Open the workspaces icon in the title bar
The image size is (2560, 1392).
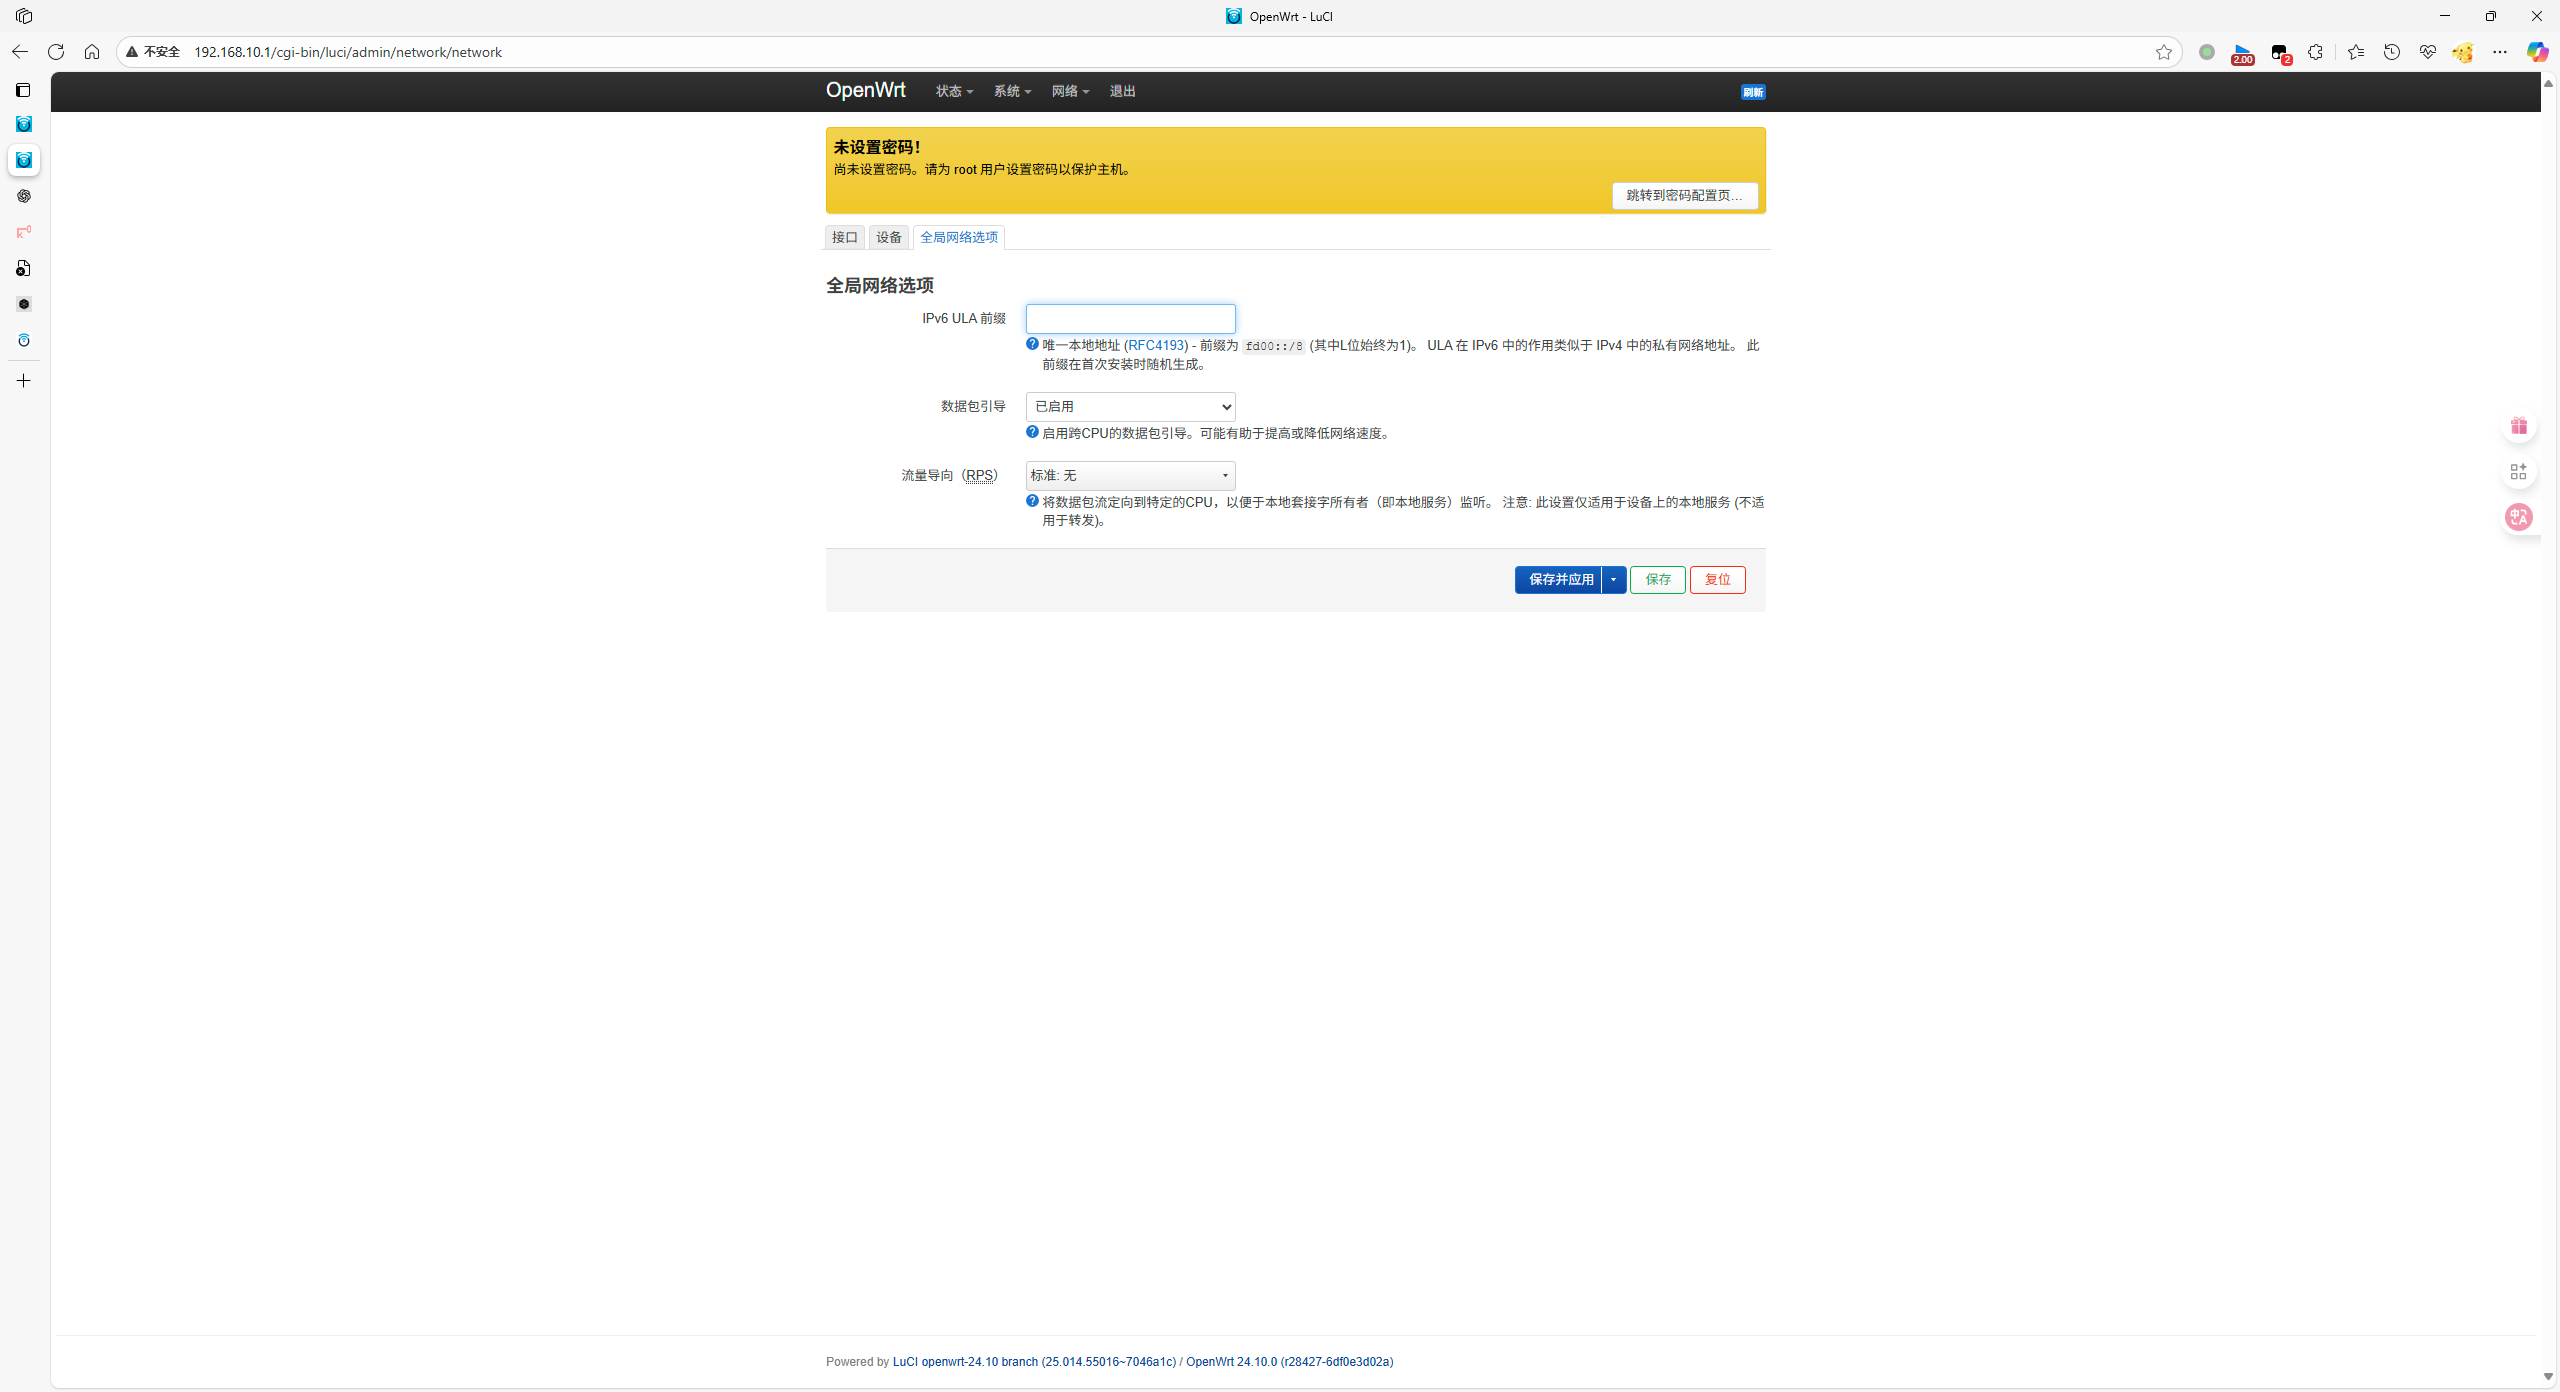24,16
